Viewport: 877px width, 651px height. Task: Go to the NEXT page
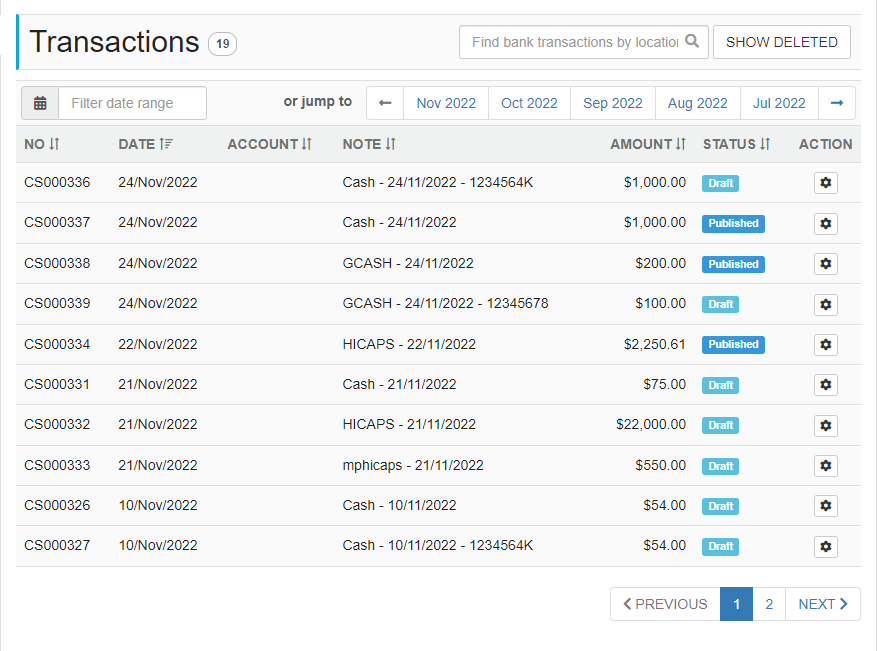[822, 604]
